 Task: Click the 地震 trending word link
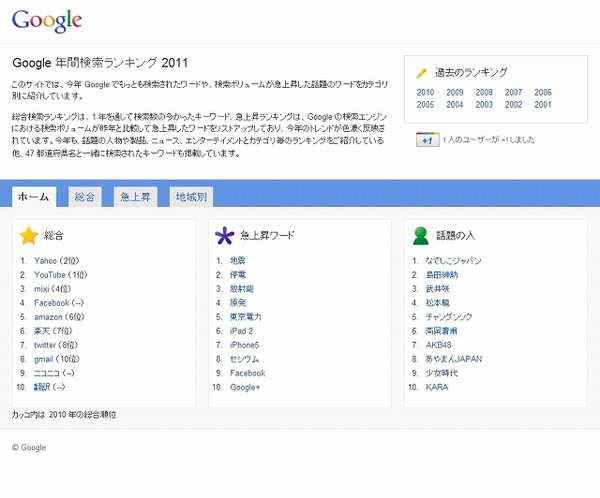pos(238,261)
